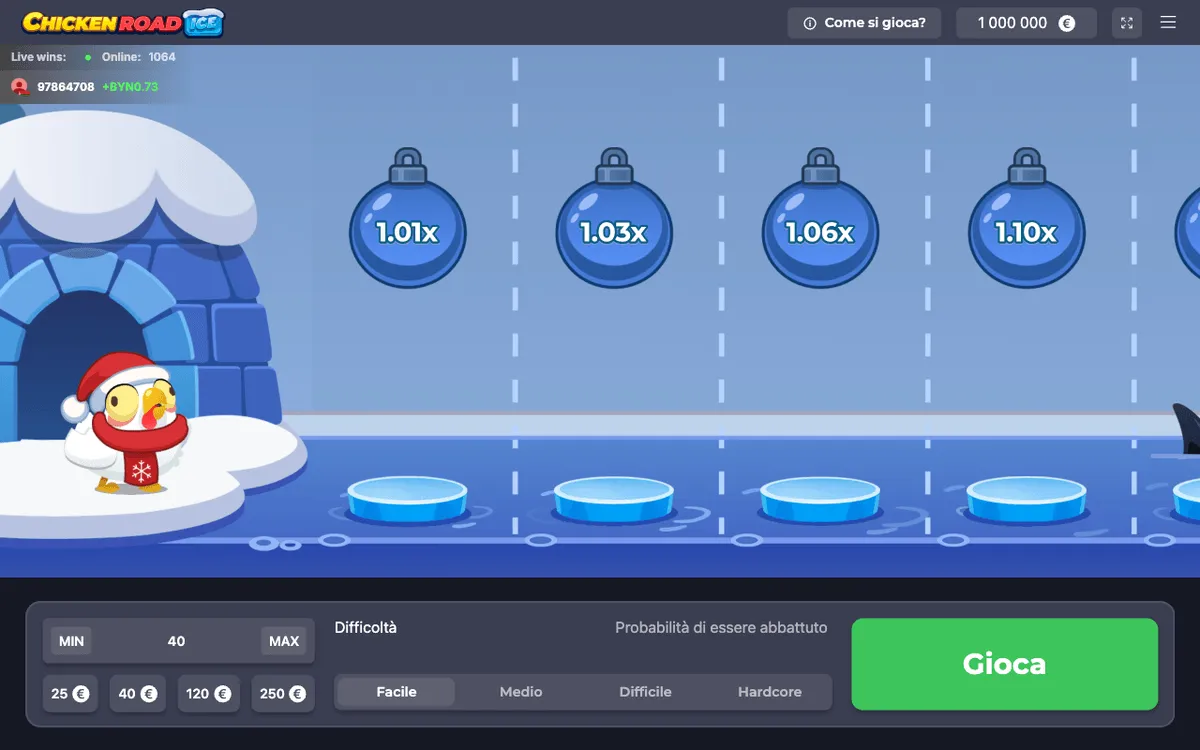This screenshot has width=1200, height=750.
Task: Select Medio difficulty
Action: pos(521,692)
